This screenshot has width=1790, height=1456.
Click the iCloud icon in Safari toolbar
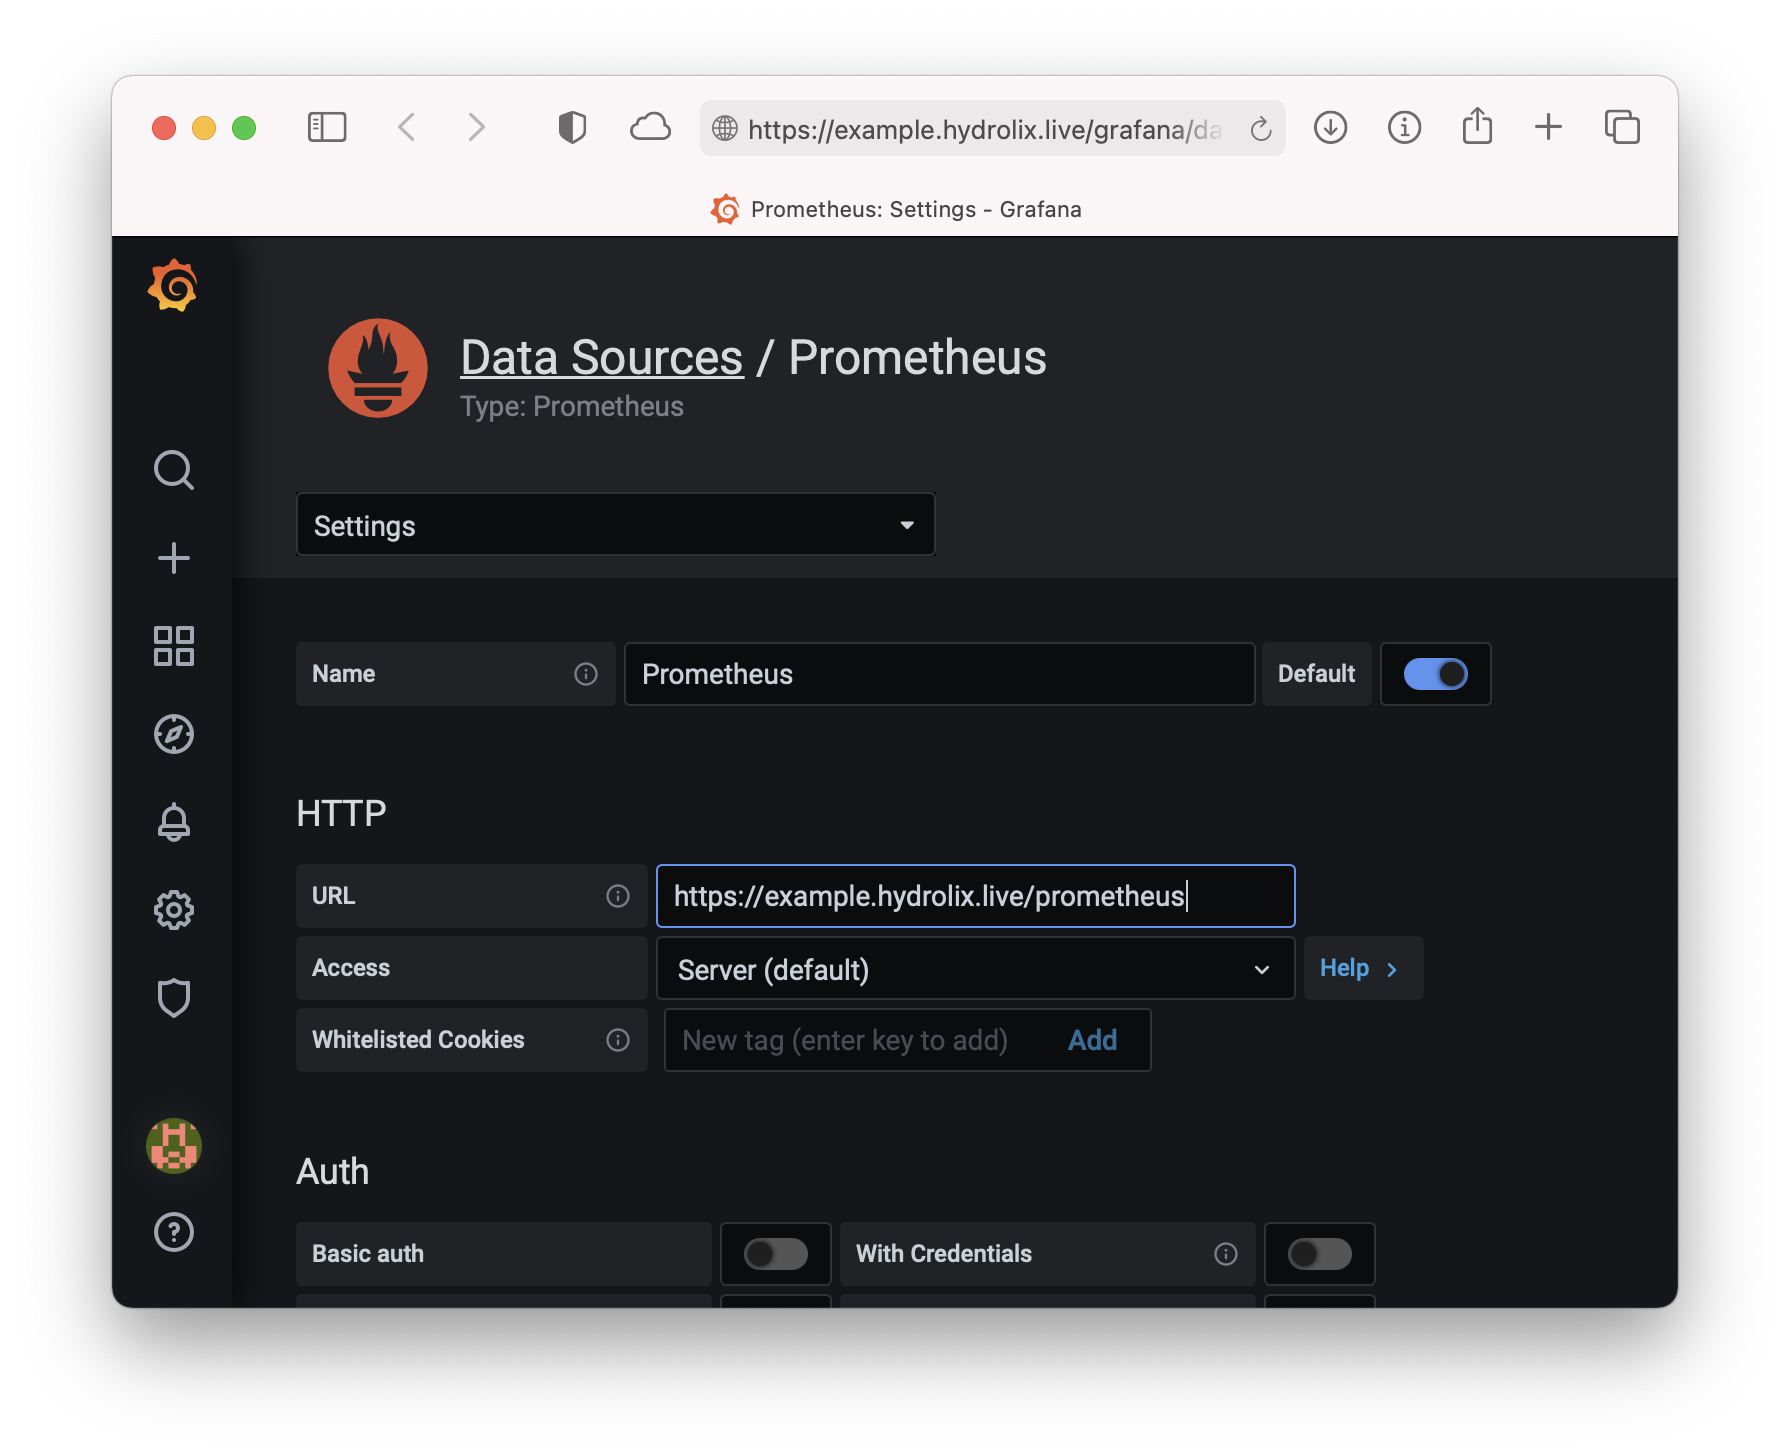(x=650, y=128)
